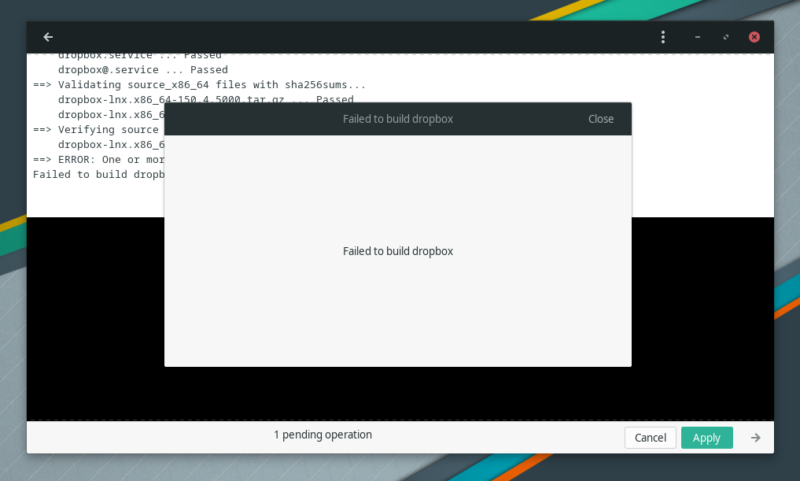Viewport: 800px width, 481px height.
Task: Click the 'Failed to build dropb' terminal line
Action: pos(98,174)
